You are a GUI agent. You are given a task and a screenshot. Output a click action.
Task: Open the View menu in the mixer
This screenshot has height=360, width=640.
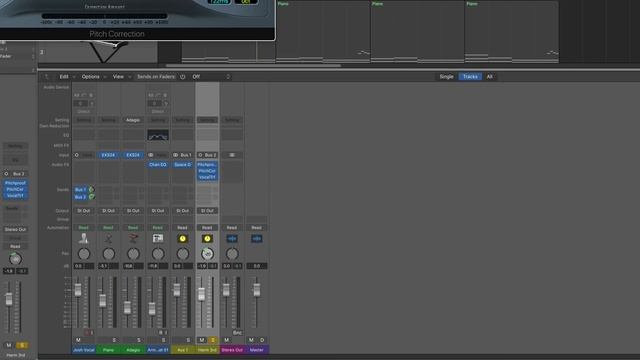click(118, 77)
